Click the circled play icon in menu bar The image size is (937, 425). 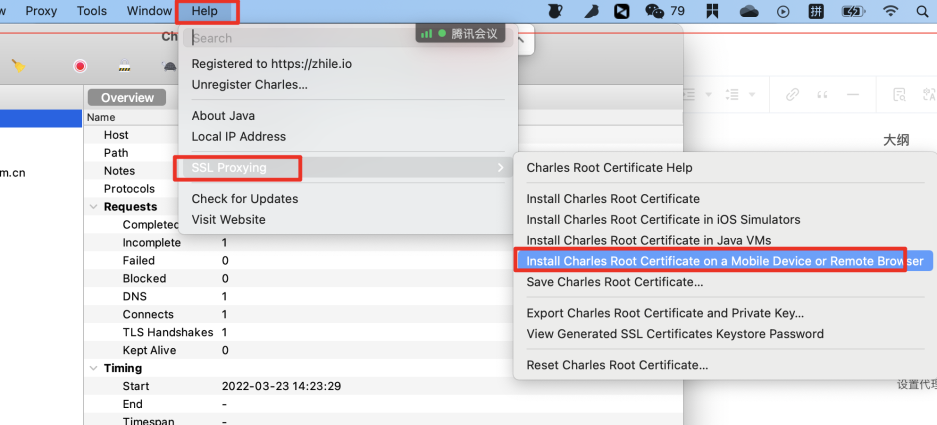tap(783, 11)
